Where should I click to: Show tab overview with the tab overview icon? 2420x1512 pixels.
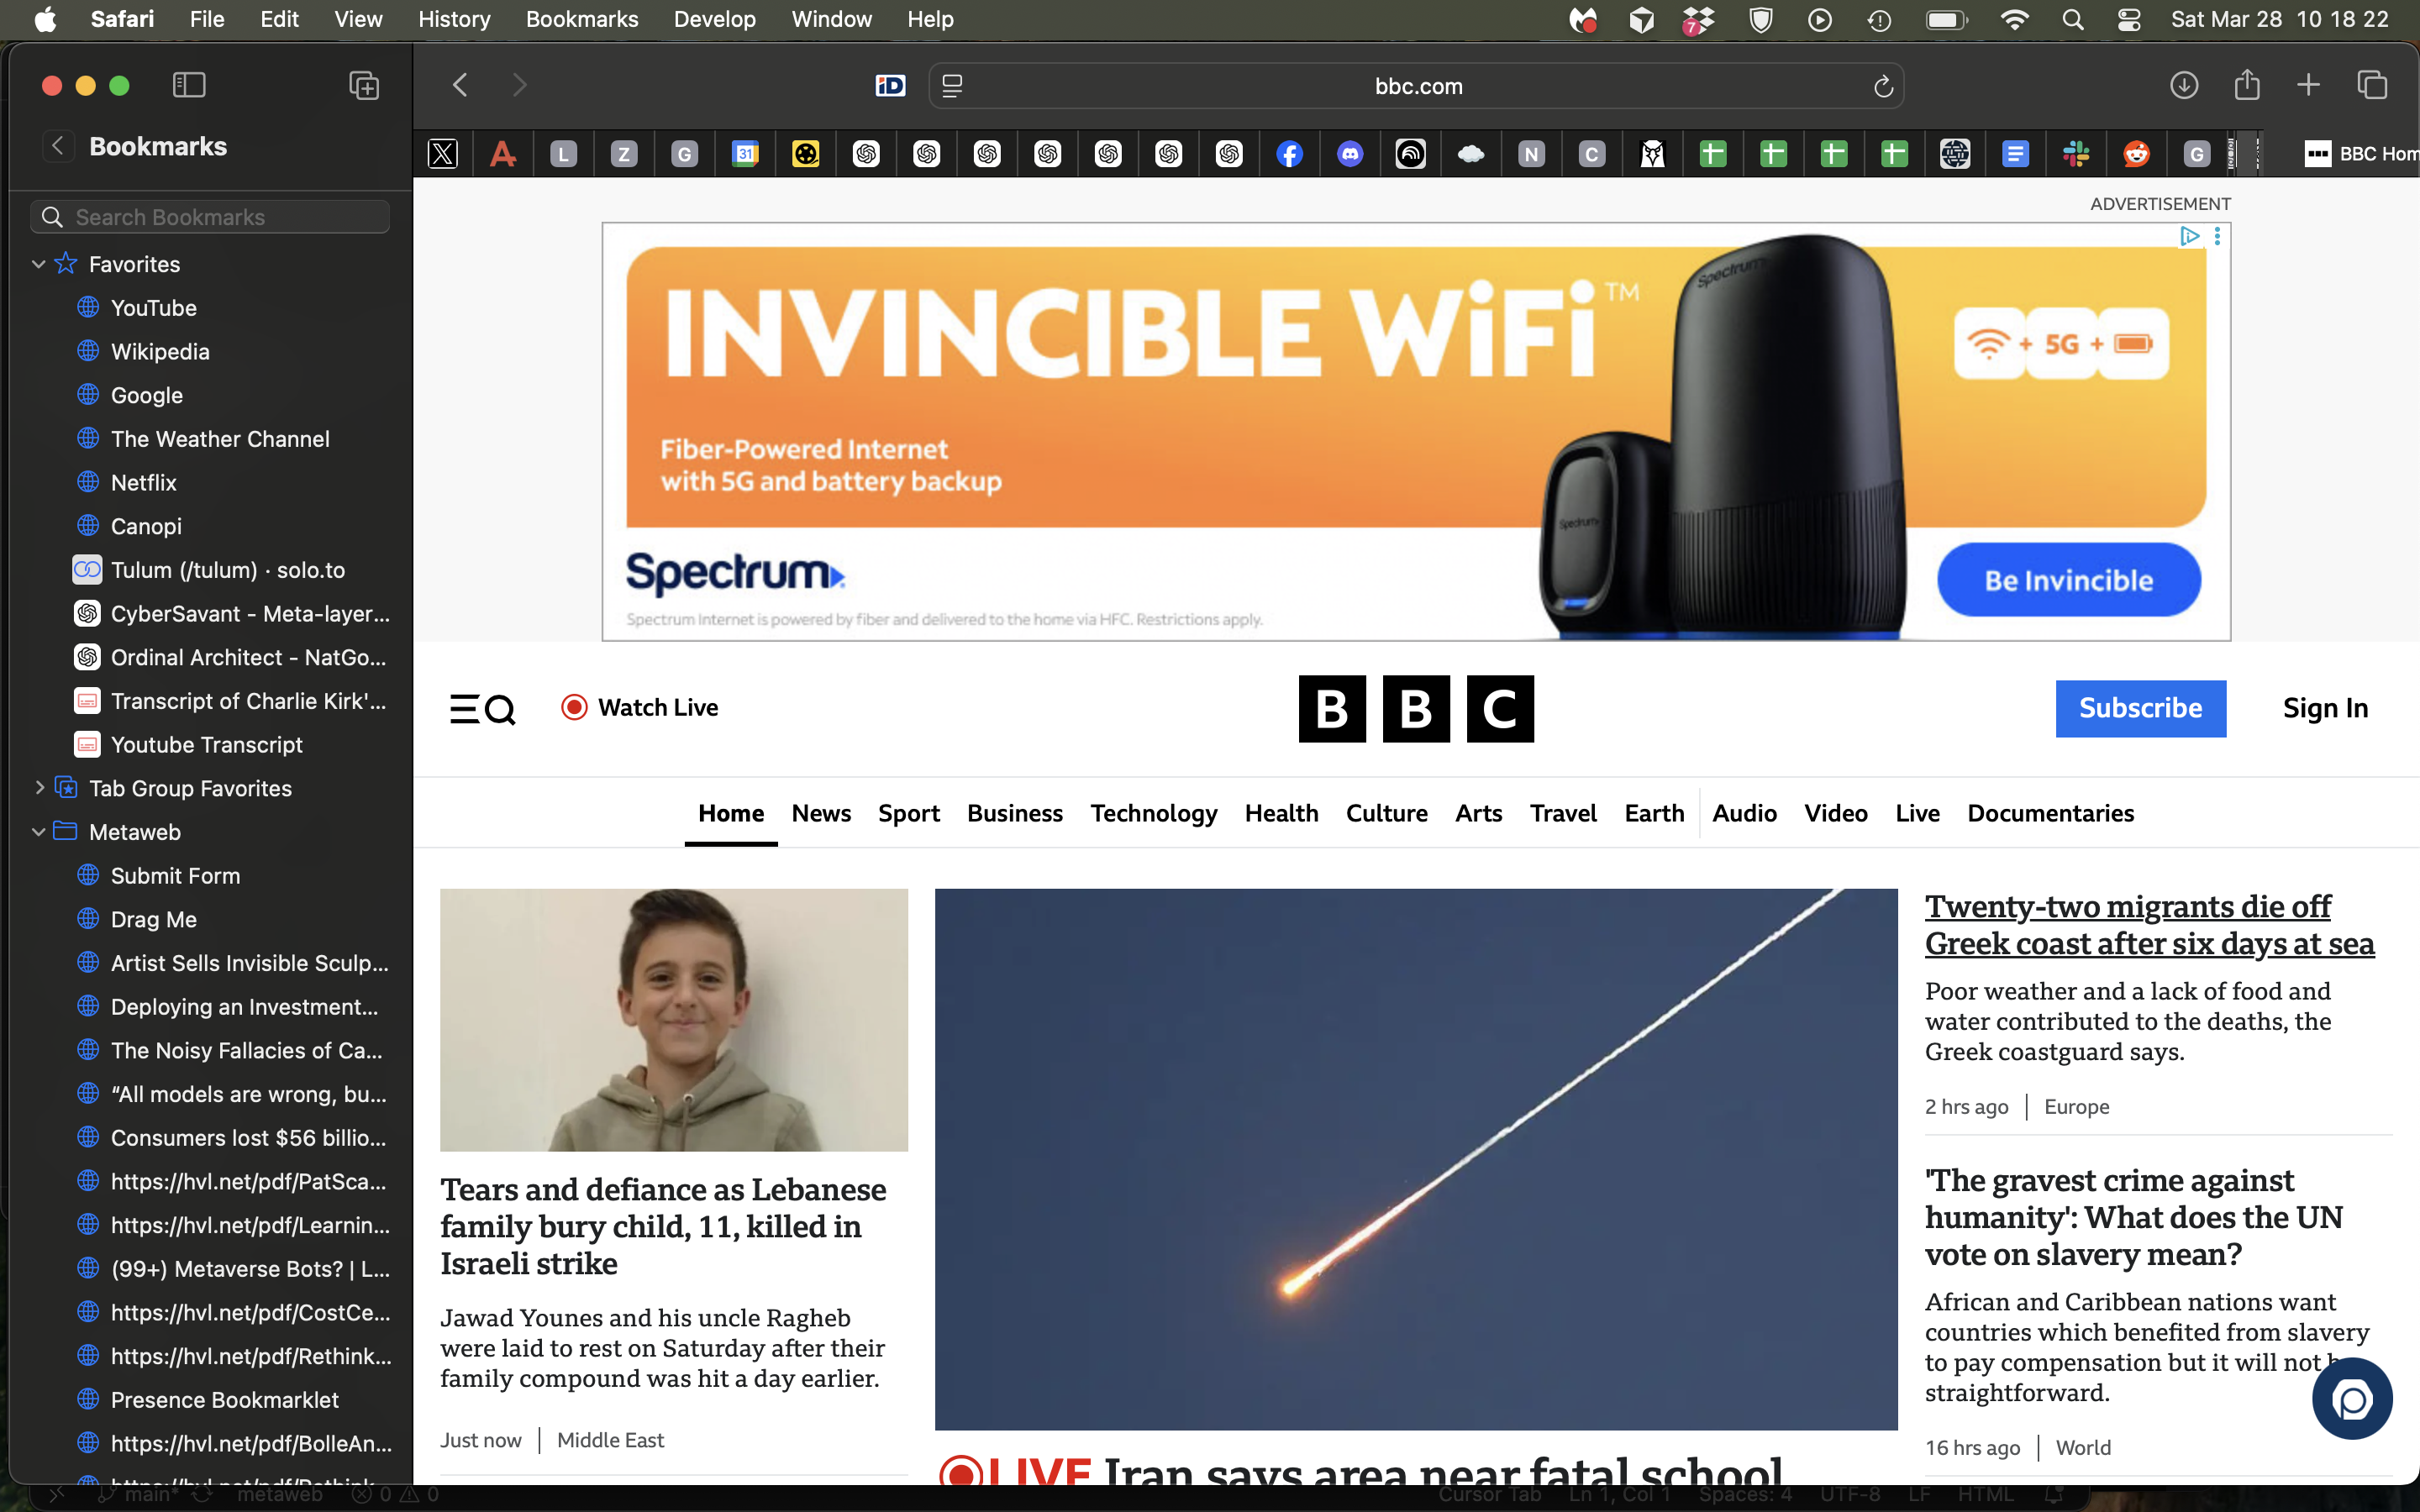pos(2372,85)
